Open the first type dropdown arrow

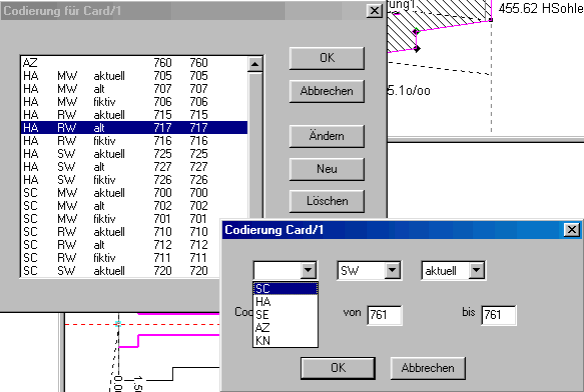click(x=308, y=271)
